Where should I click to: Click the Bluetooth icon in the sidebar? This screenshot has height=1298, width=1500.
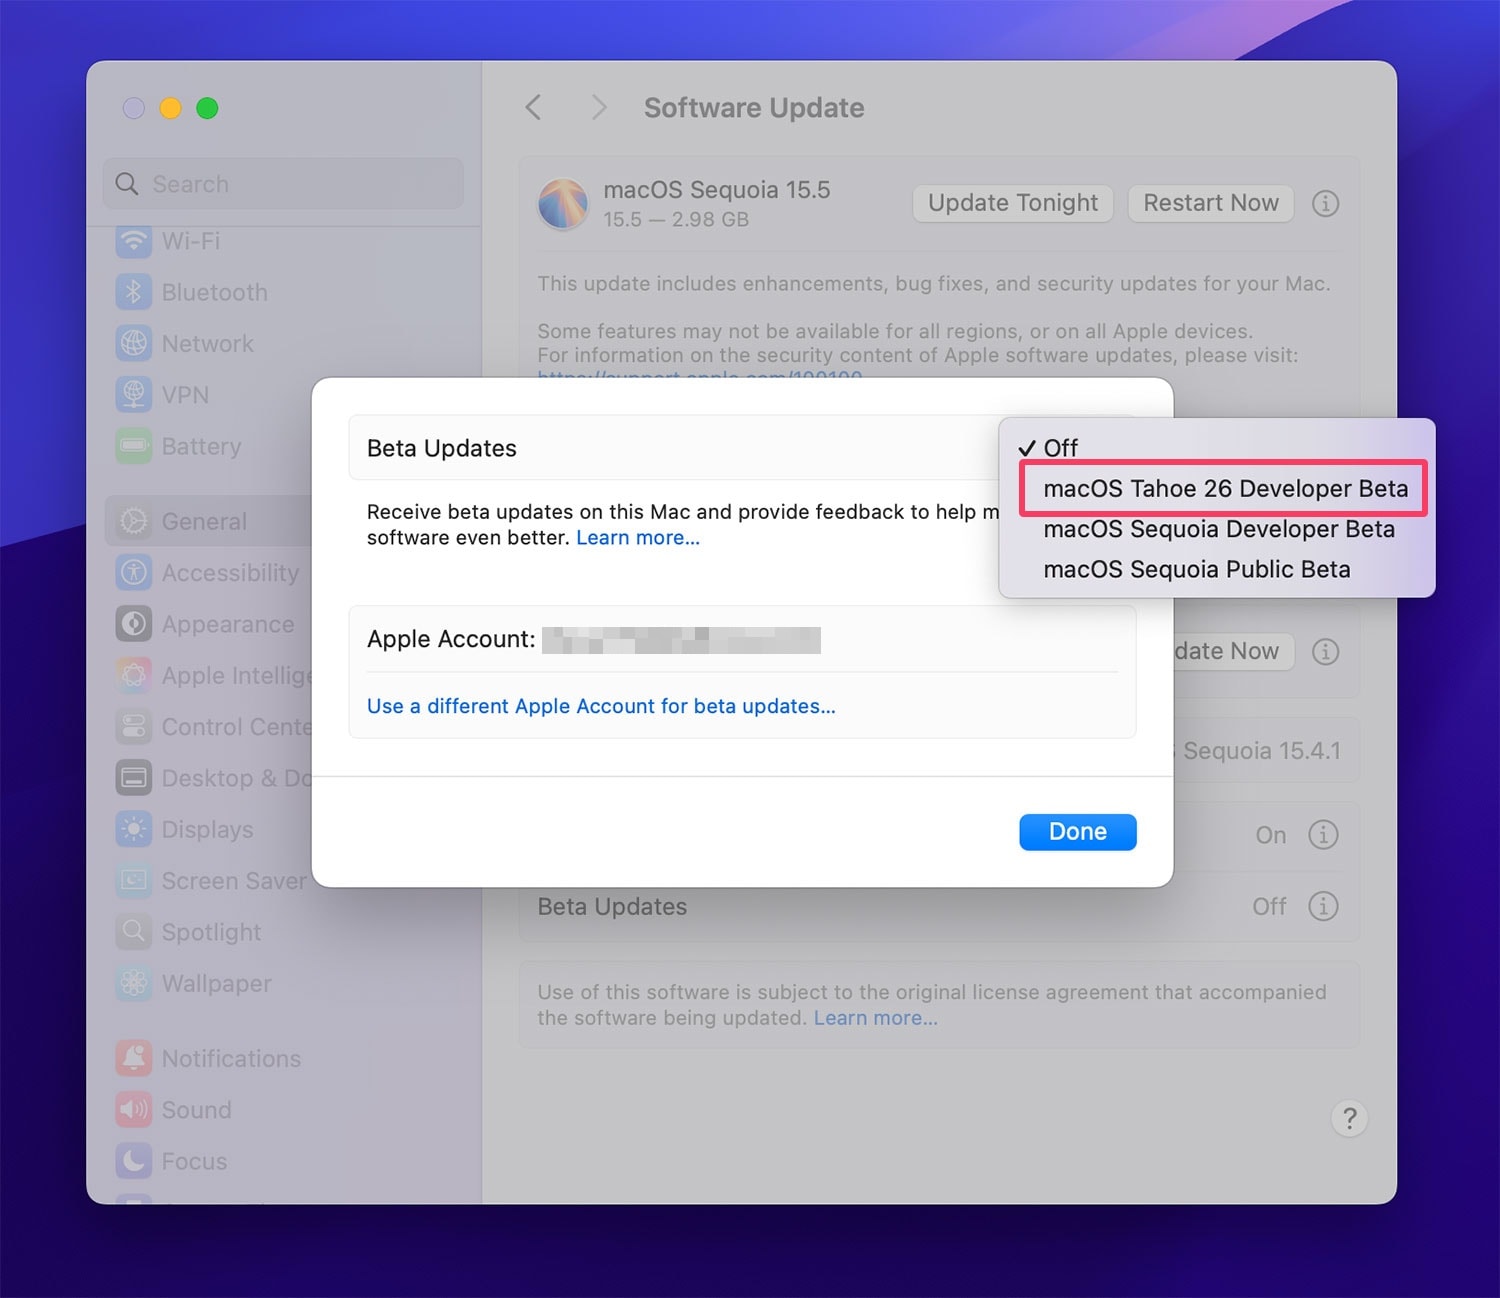pos(133,292)
